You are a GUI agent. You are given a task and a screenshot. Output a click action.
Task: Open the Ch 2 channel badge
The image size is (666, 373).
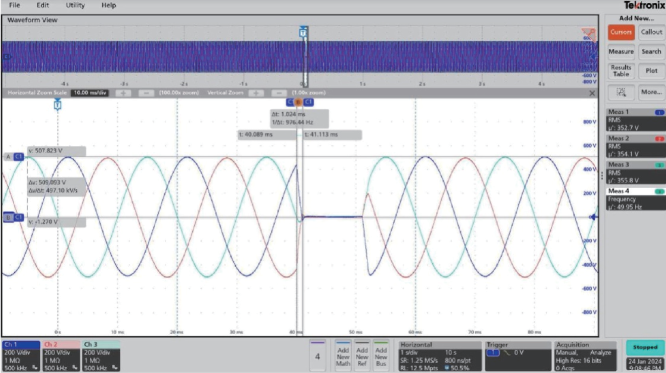point(61,356)
